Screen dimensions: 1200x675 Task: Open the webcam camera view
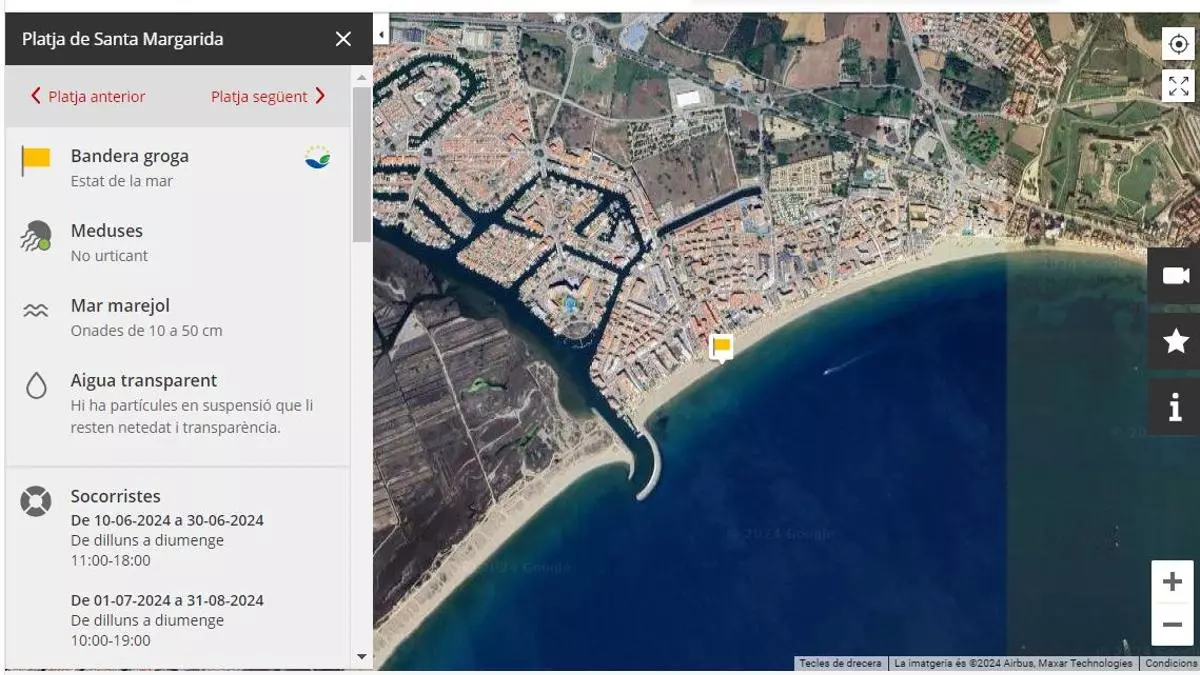[1175, 276]
